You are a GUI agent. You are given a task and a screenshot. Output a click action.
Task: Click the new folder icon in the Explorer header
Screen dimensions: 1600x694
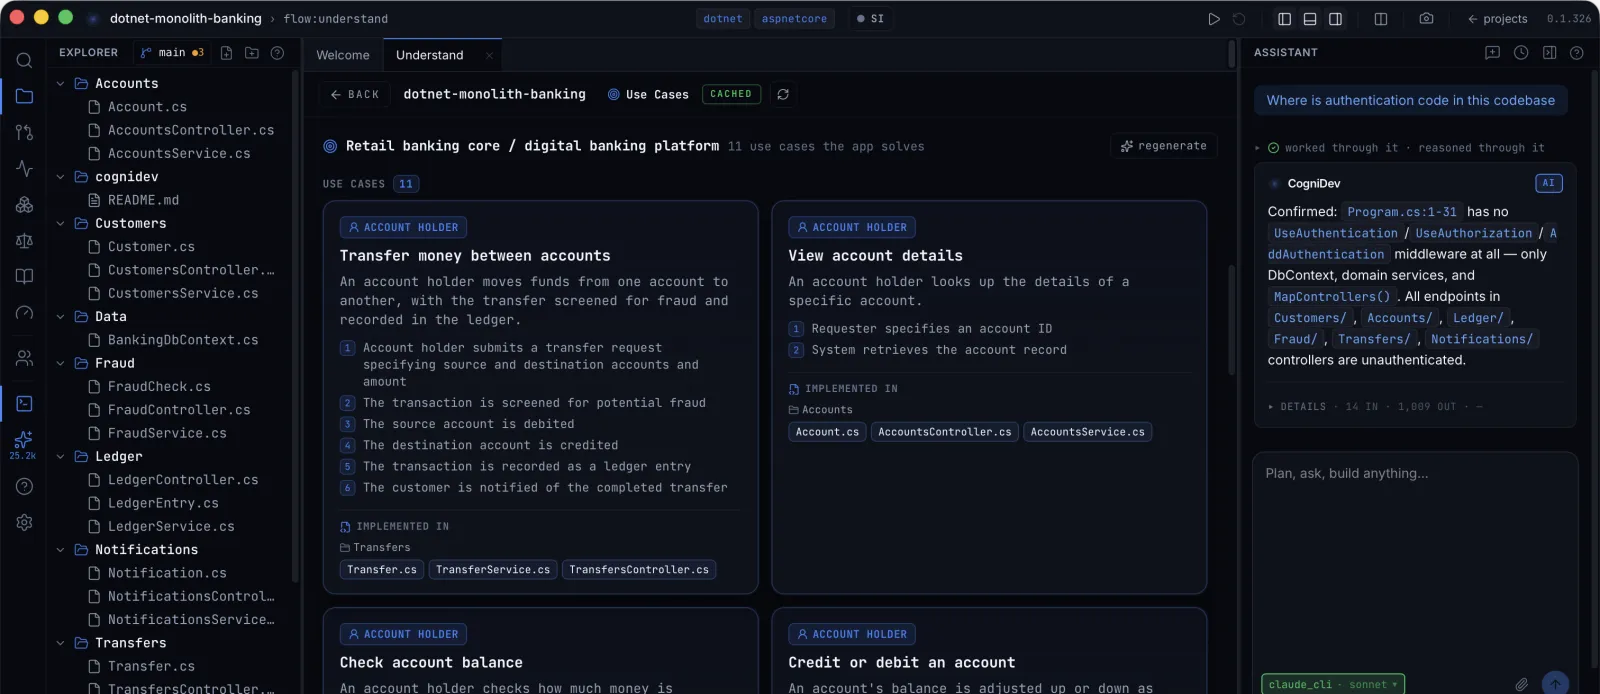251,53
